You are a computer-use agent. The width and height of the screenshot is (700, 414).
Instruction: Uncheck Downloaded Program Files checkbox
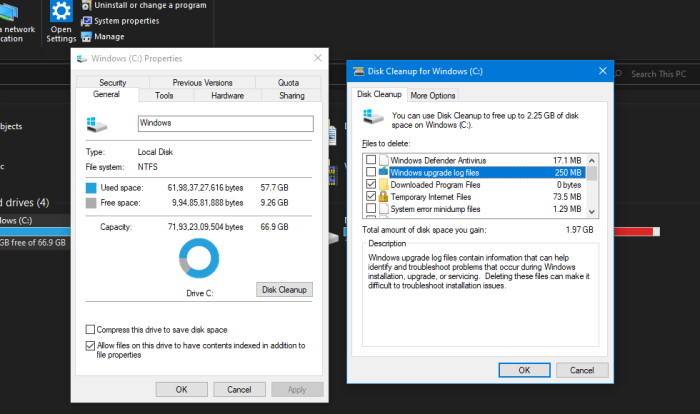tap(371, 184)
